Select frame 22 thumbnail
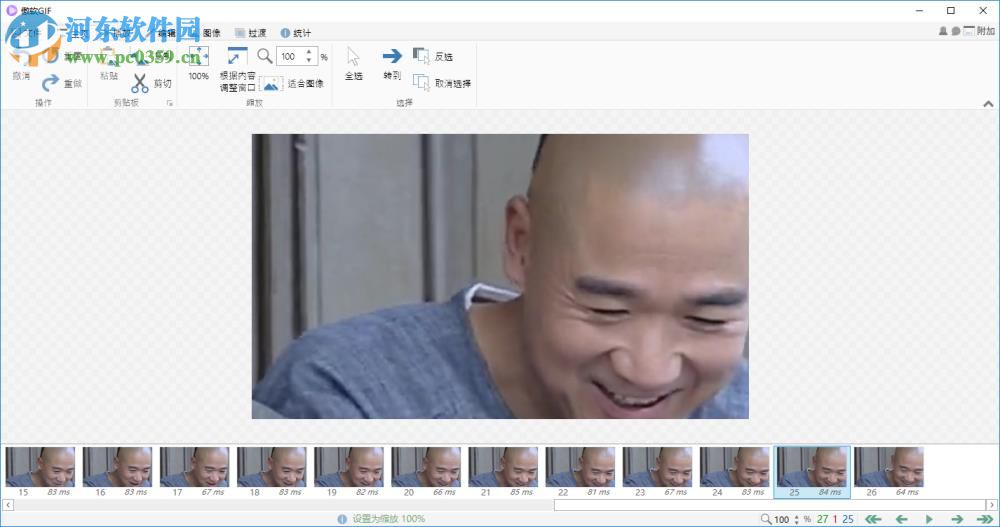This screenshot has width=1000, height=527. (x=580, y=467)
